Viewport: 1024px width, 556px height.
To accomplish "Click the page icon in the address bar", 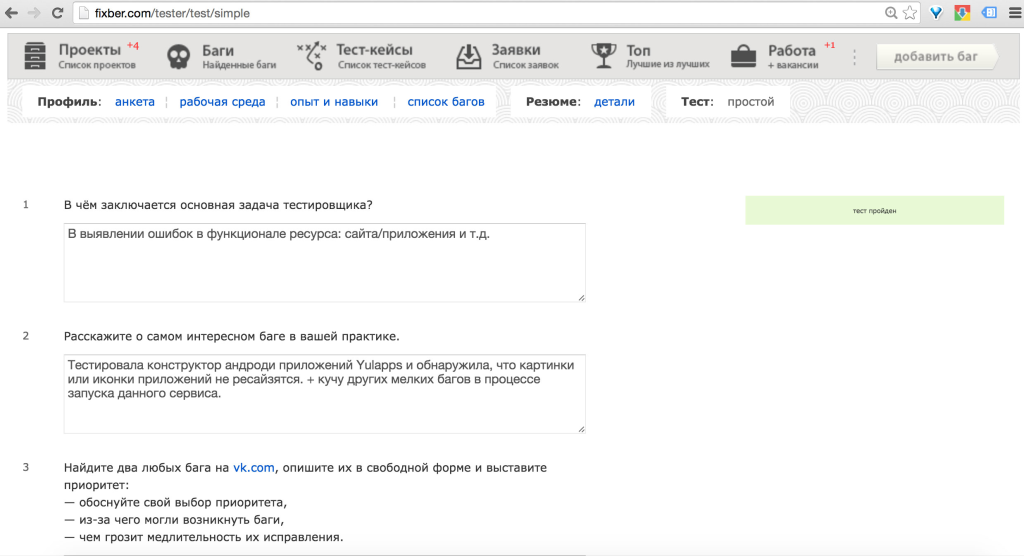I will 84,13.
